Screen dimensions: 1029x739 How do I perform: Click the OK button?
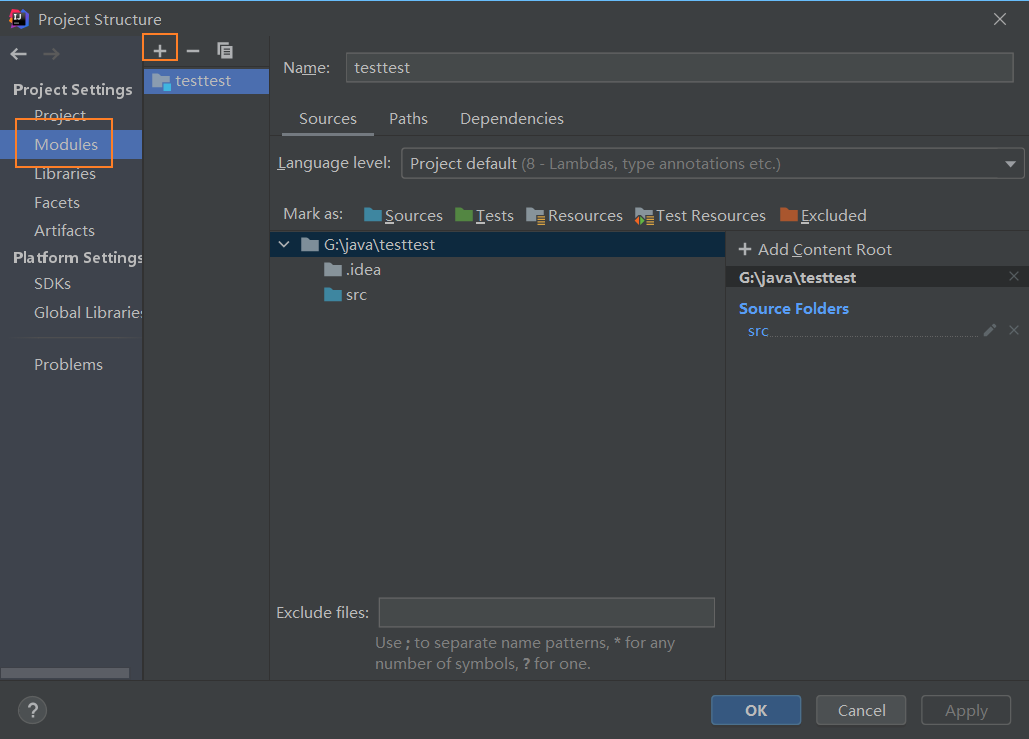tap(756, 710)
